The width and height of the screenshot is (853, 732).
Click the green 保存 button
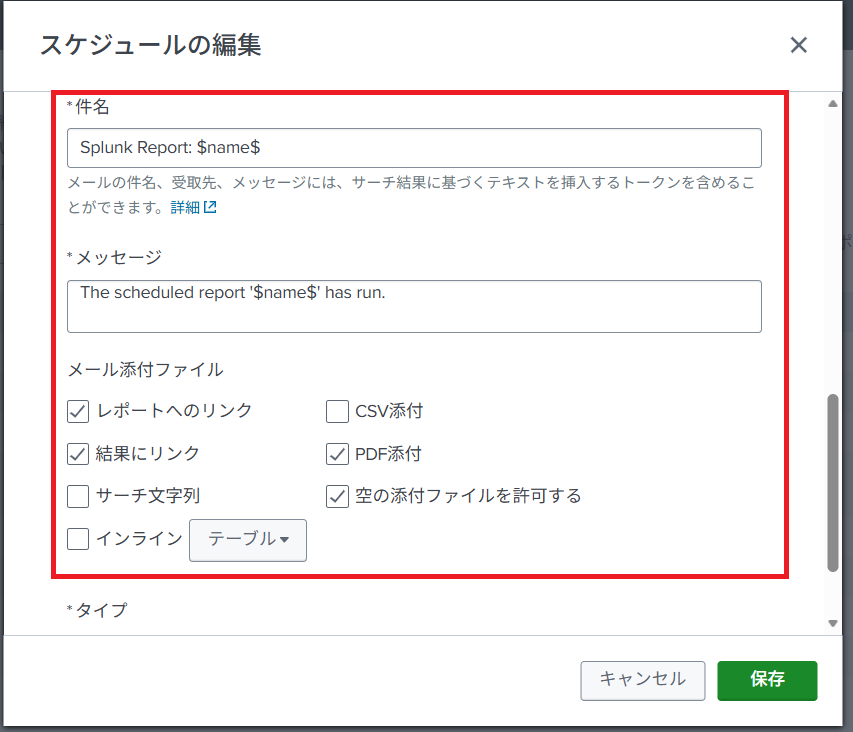coord(767,680)
